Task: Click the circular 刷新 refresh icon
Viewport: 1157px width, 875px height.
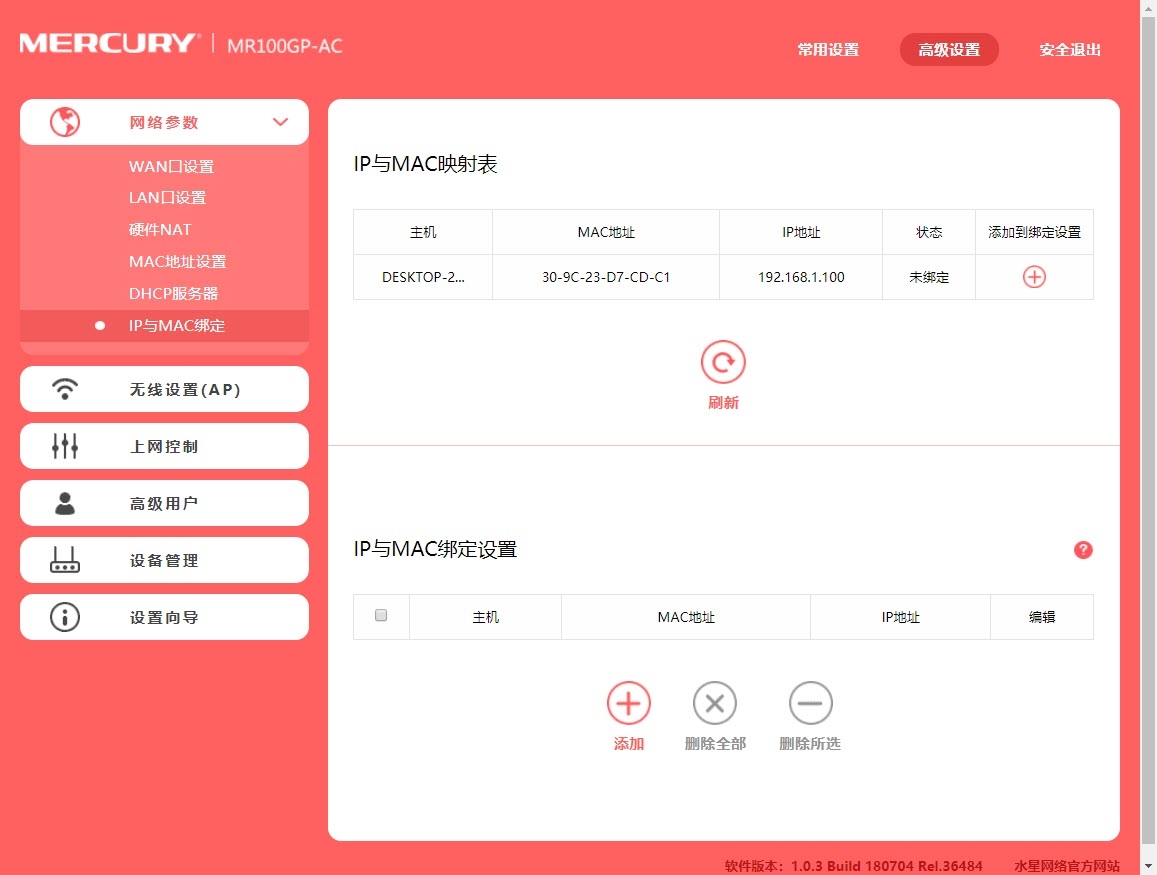Action: coord(723,362)
